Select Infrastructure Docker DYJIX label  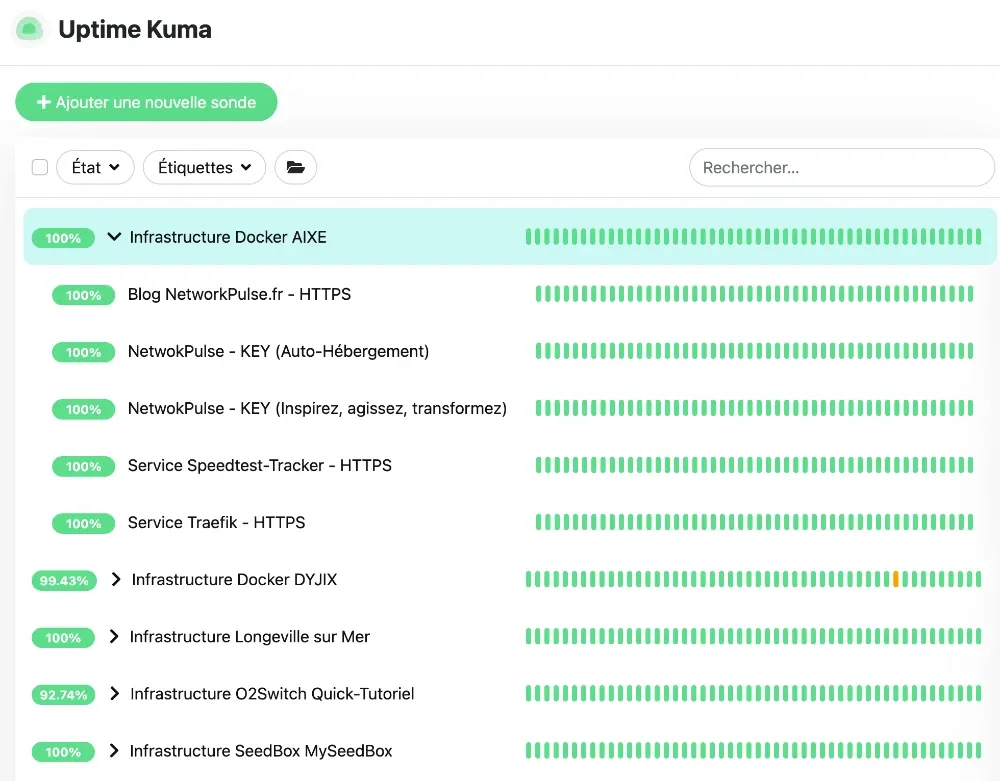pyautogui.click(x=234, y=580)
